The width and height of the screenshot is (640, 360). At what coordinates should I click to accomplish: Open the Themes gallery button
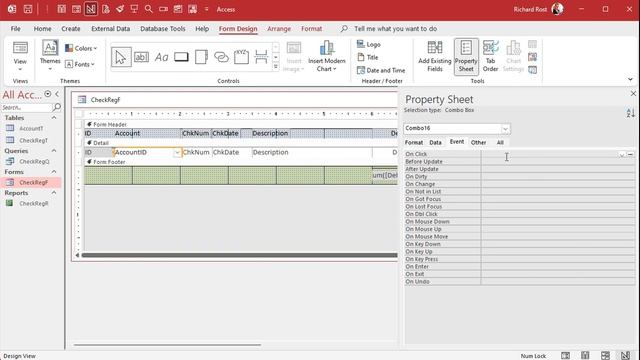coord(50,56)
